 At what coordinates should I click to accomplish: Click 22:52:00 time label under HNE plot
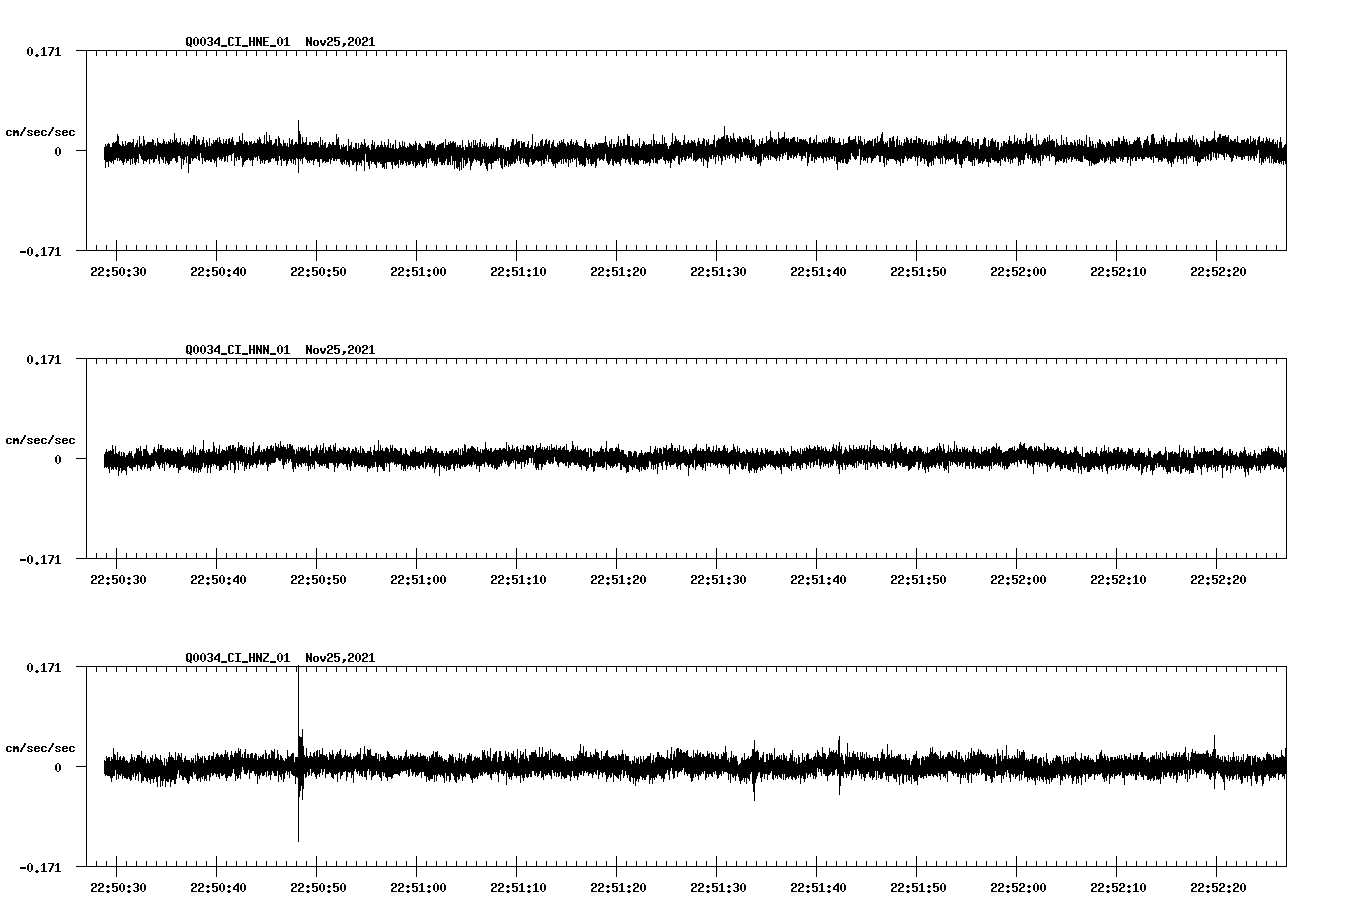1018,271
